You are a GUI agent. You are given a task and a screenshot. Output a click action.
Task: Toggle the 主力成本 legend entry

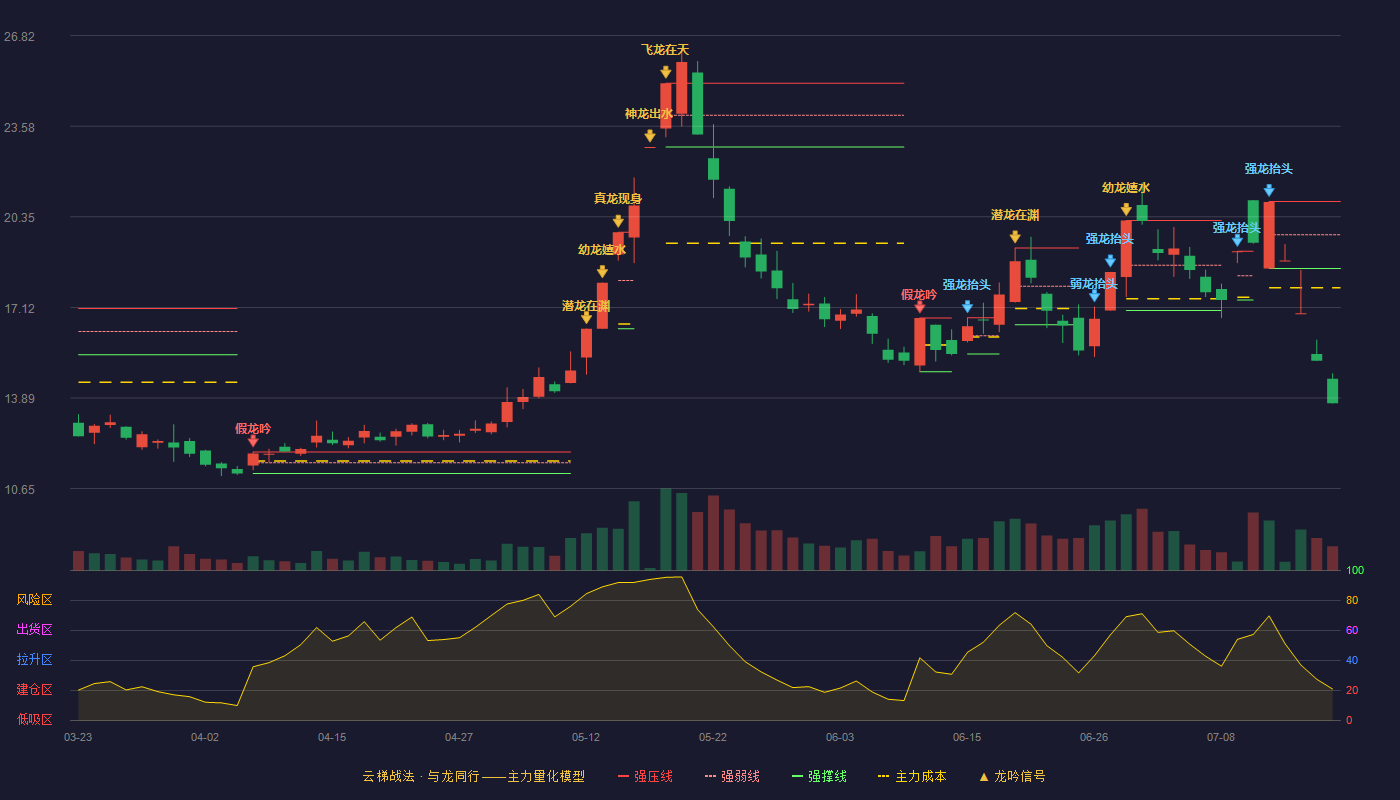(x=912, y=776)
